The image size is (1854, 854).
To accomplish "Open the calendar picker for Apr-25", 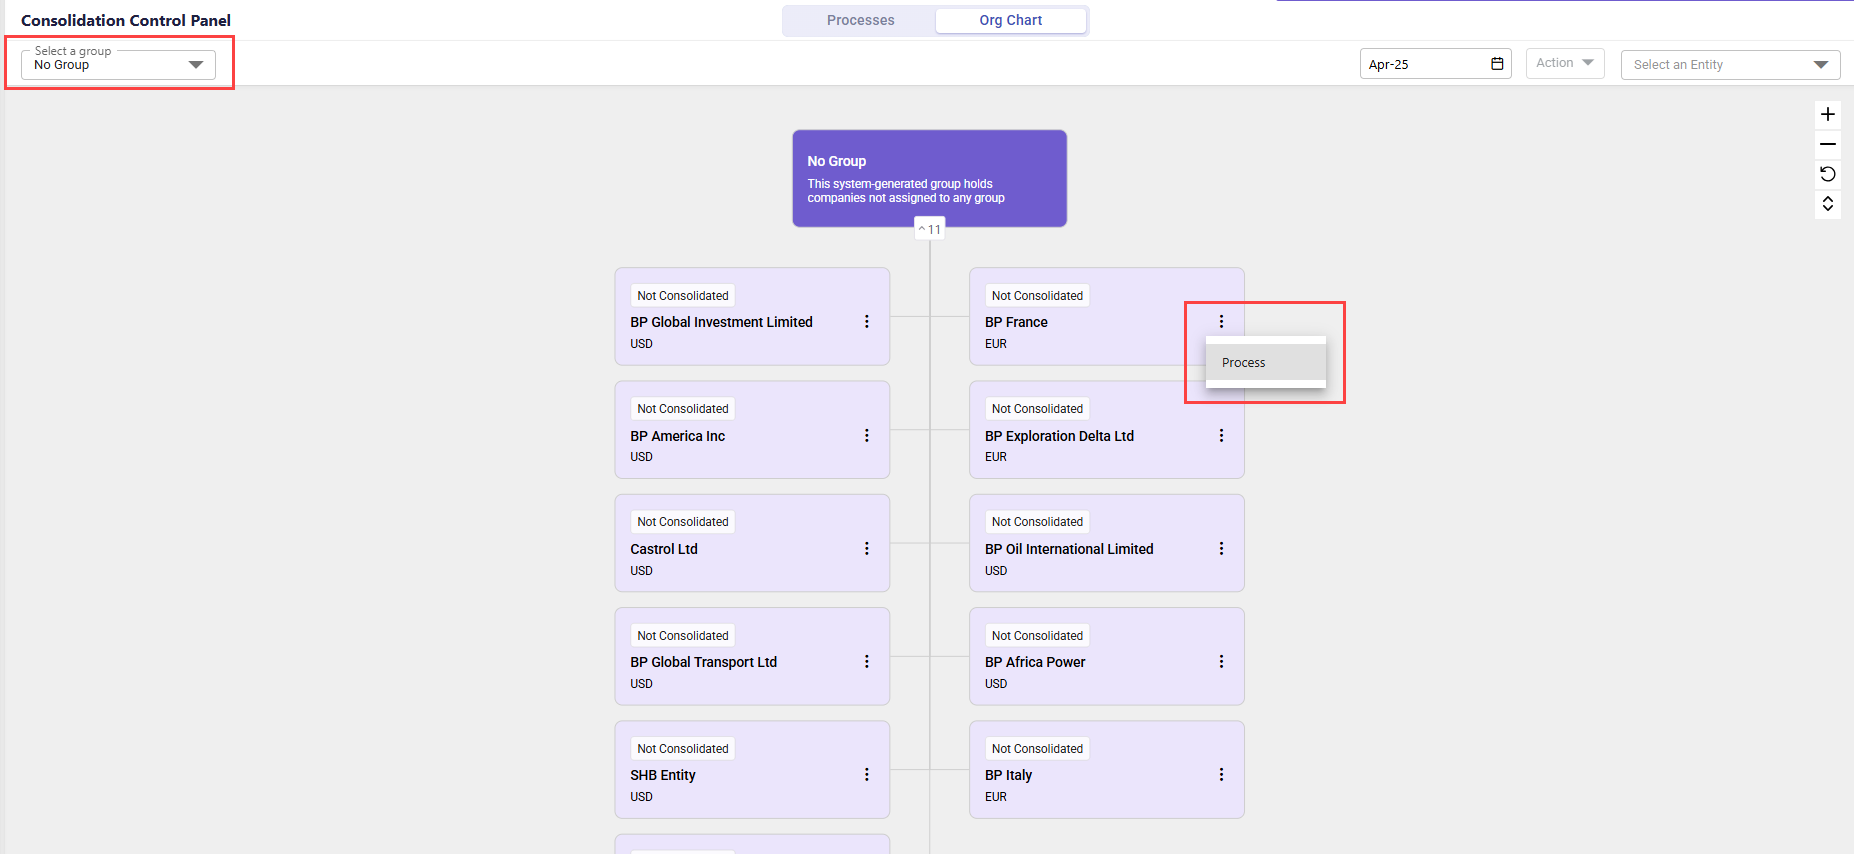I will tap(1497, 64).
